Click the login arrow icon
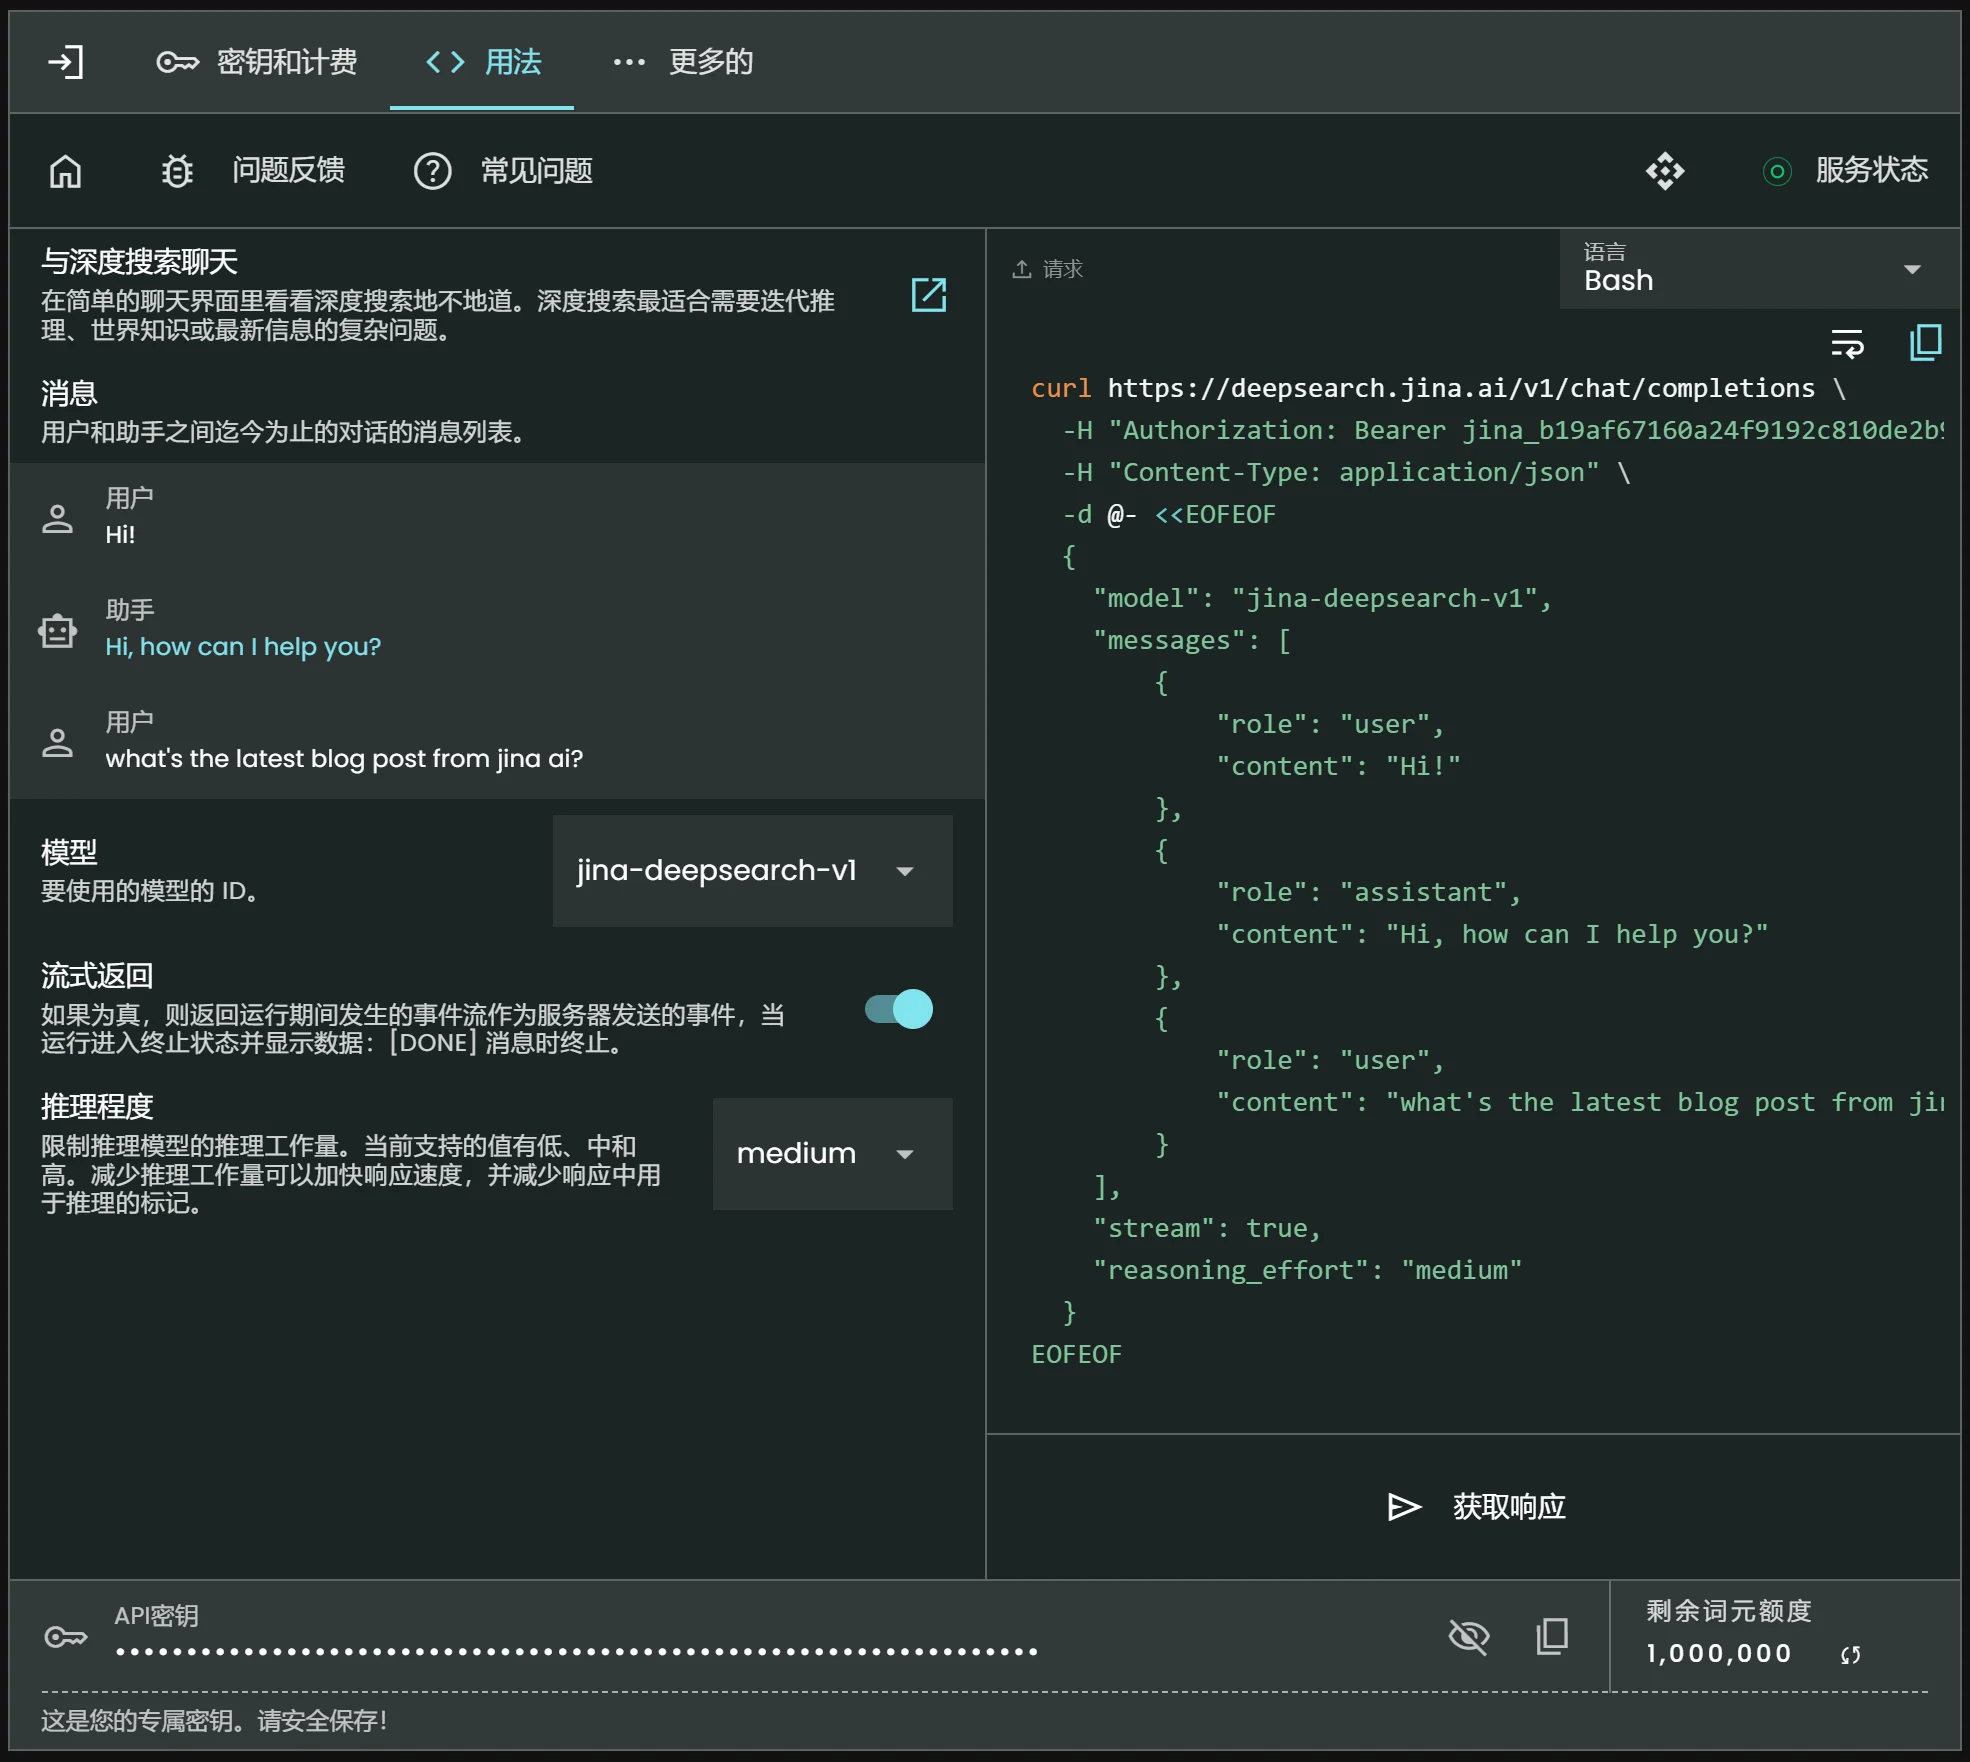This screenshot has height=1762, width=1970. click(66, 62)
